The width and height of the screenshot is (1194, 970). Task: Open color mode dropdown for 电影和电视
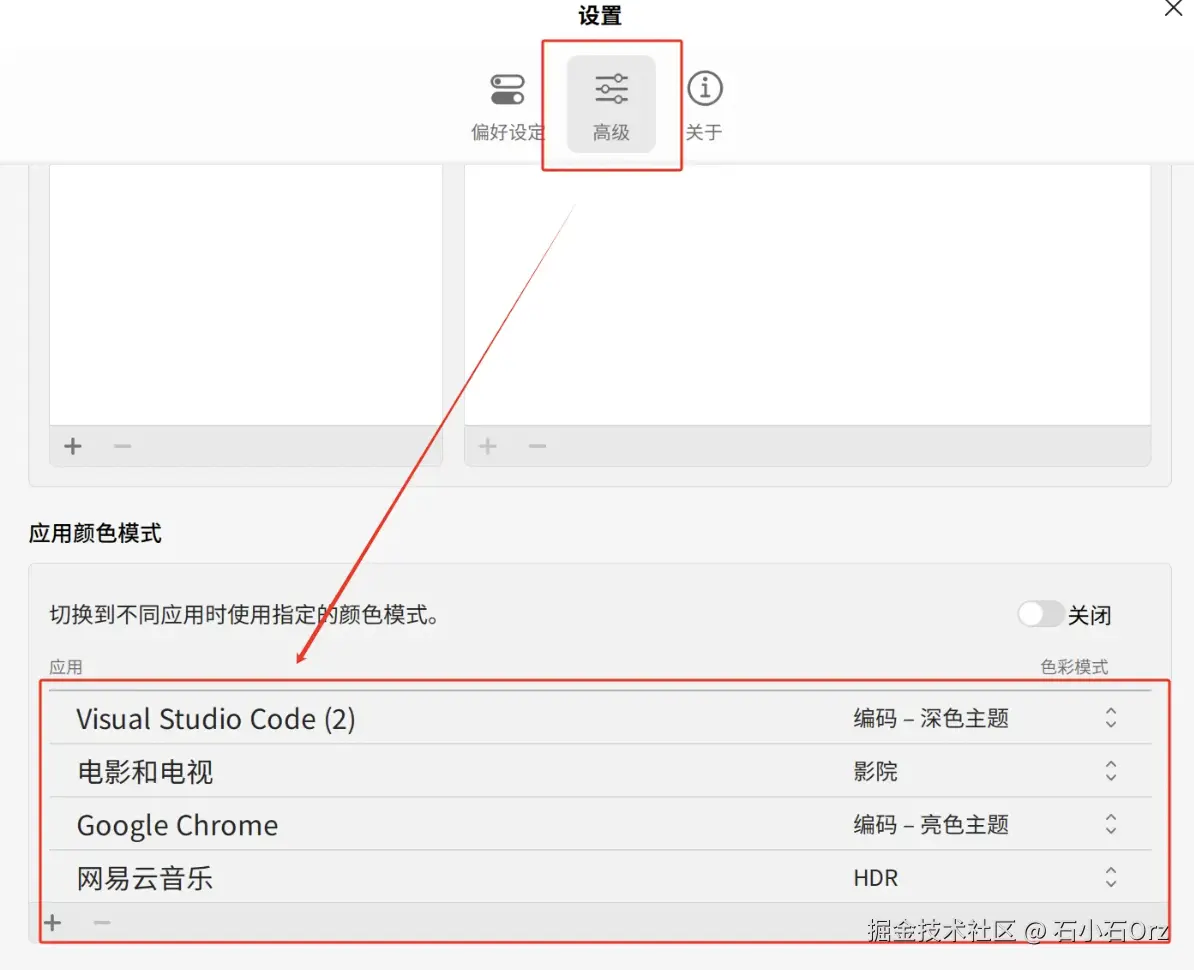click(x=1111, y=771)
